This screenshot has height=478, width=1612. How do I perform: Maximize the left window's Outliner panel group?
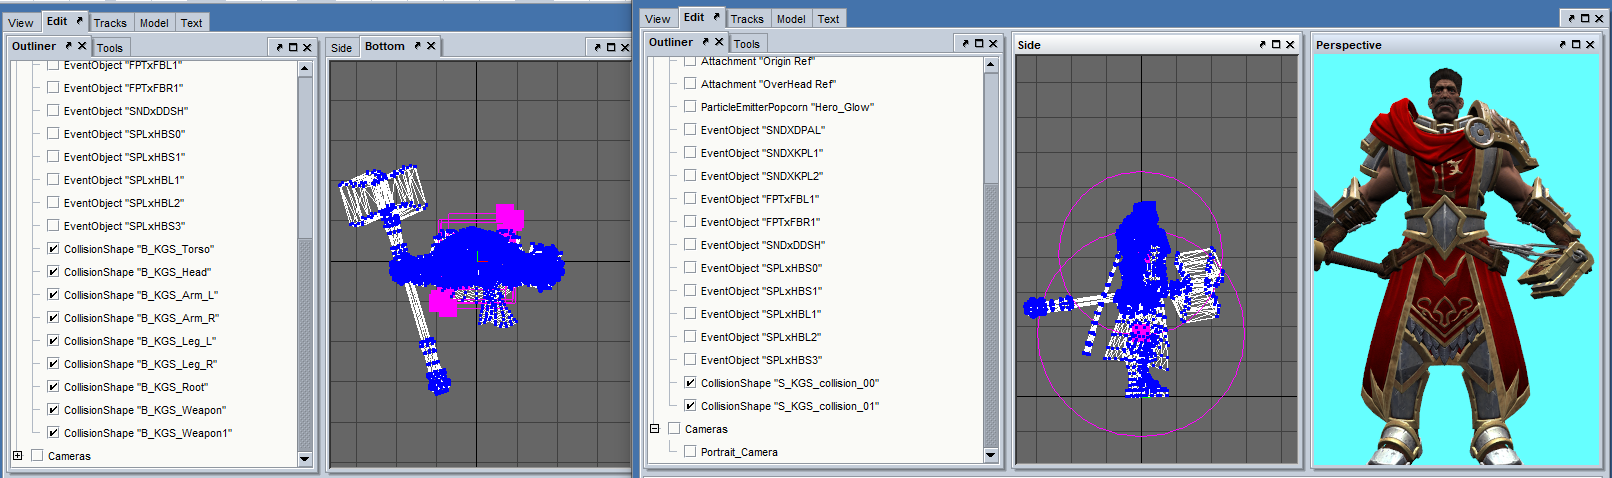coord(293,47)
